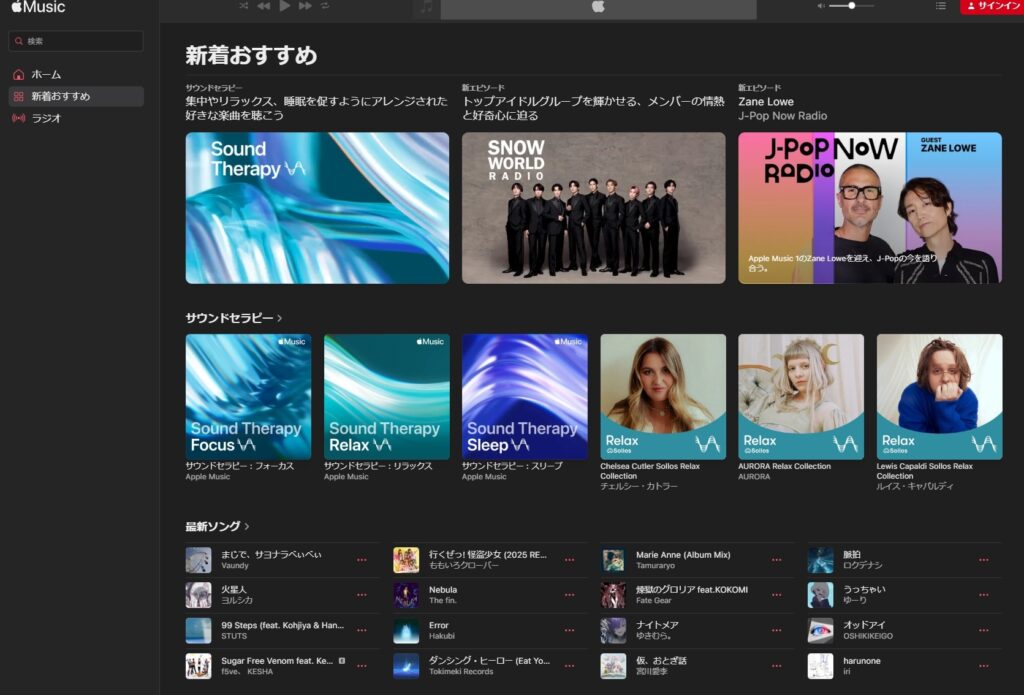Click the サウンドセラピー：フォーカス title link
Image resolution: width=1024 pixels, height=695 pixels.
pos(240,466)
